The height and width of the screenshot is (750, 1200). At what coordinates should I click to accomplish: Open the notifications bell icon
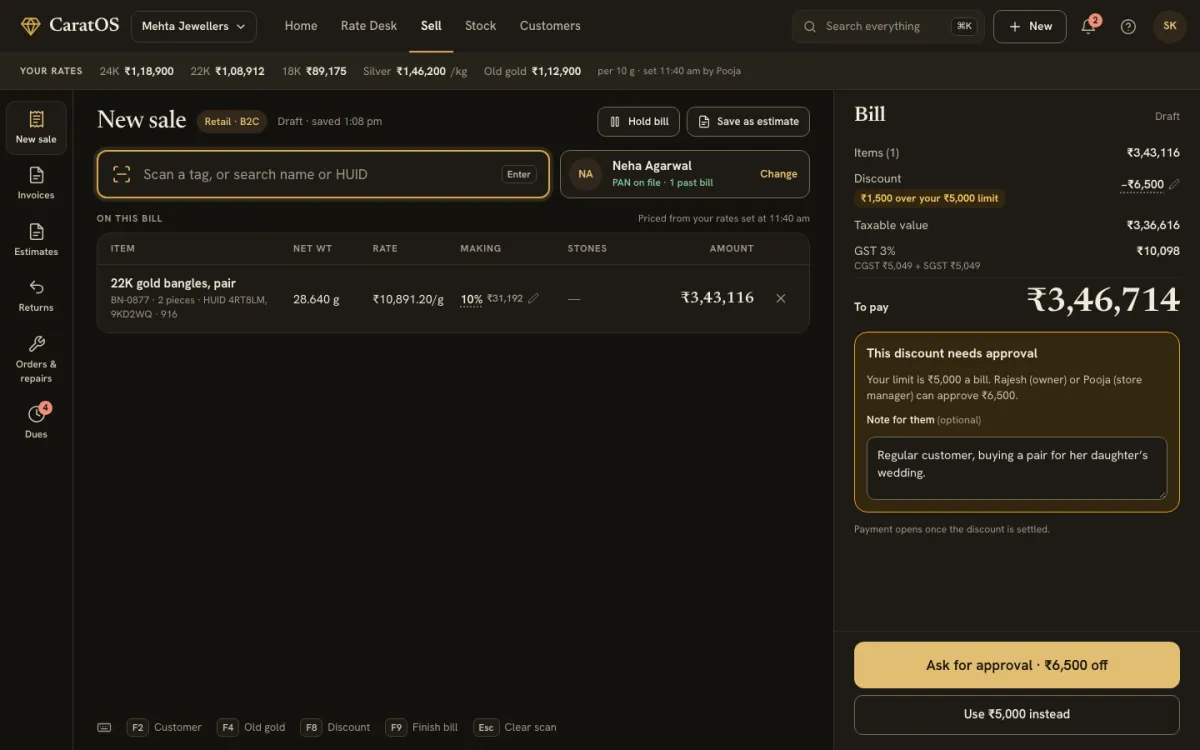[x=1089, y=27]
